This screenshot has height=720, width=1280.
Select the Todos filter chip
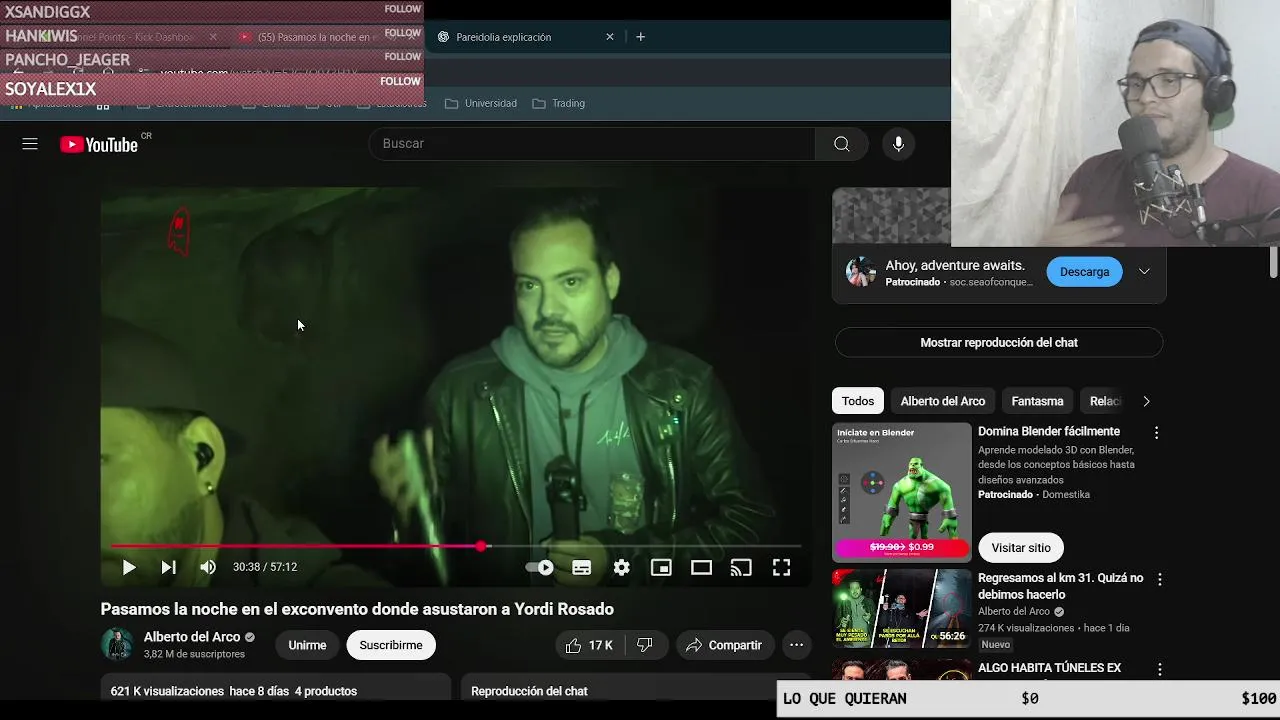tap(858, 401)
